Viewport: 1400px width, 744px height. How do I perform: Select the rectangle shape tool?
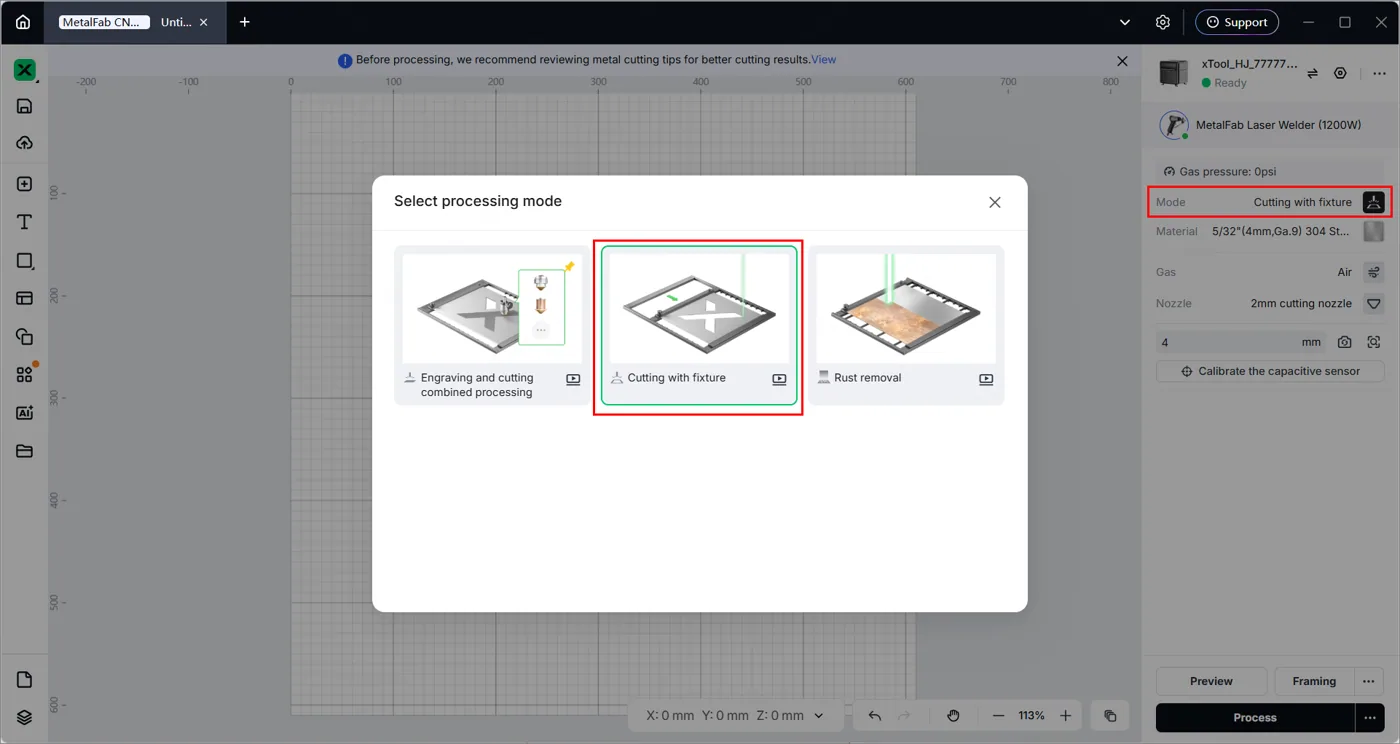coord(25,260)
